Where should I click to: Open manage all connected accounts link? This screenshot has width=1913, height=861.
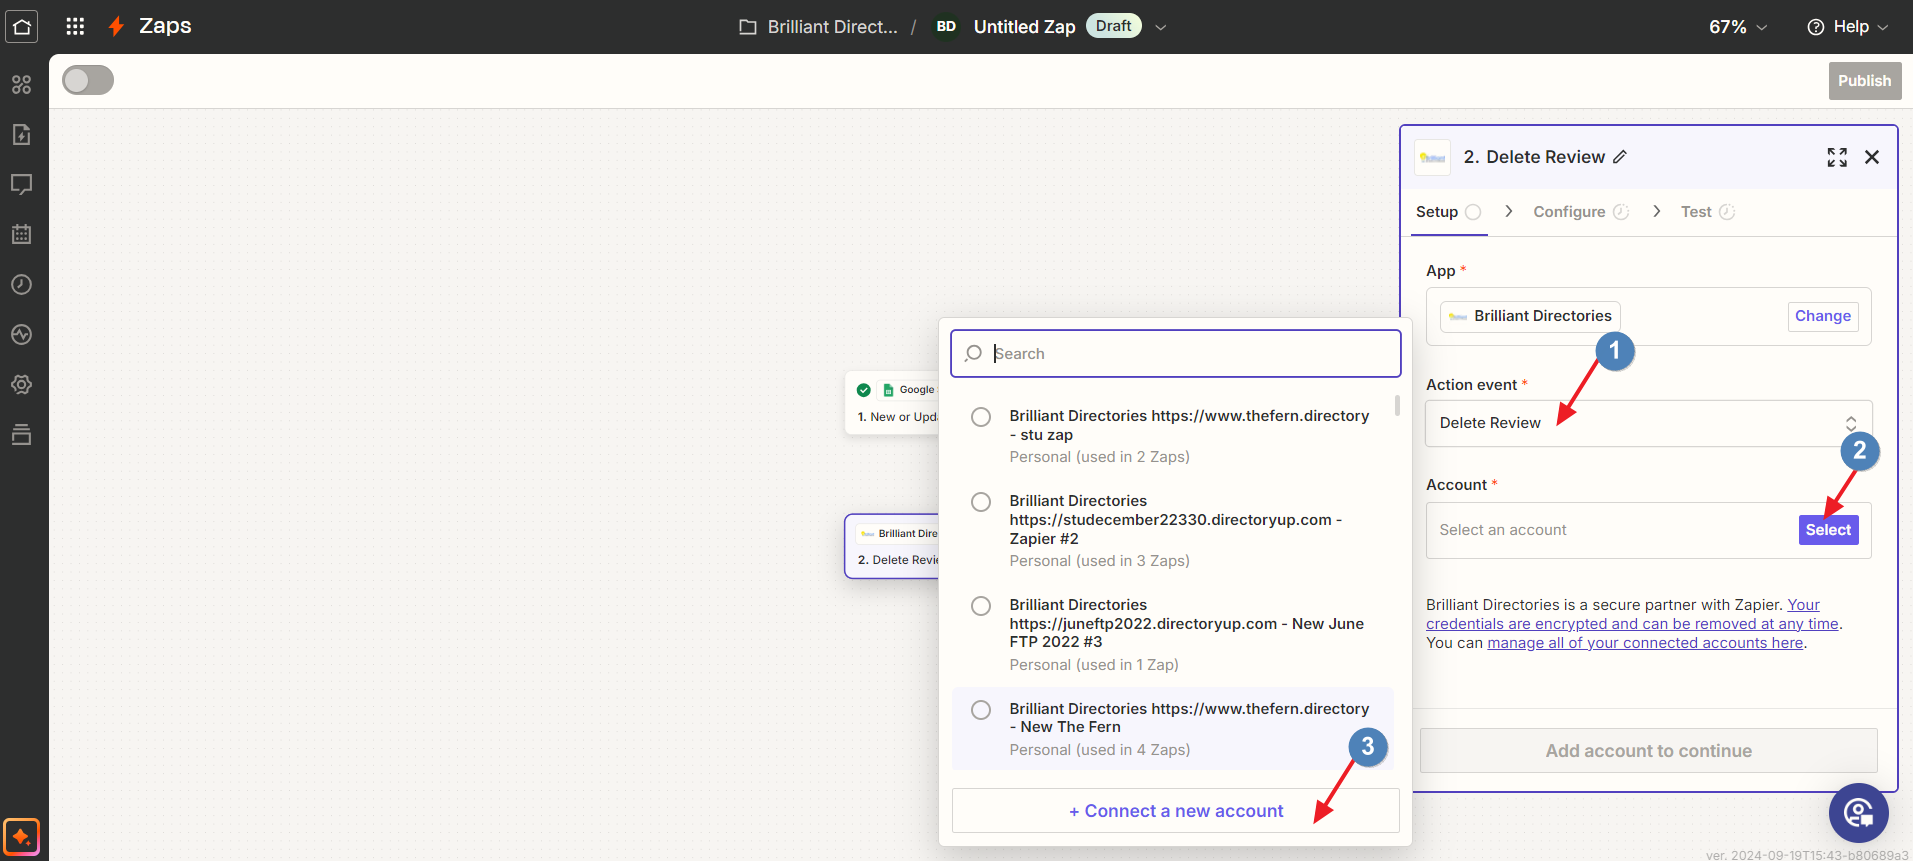click(x=1645, y=643)
